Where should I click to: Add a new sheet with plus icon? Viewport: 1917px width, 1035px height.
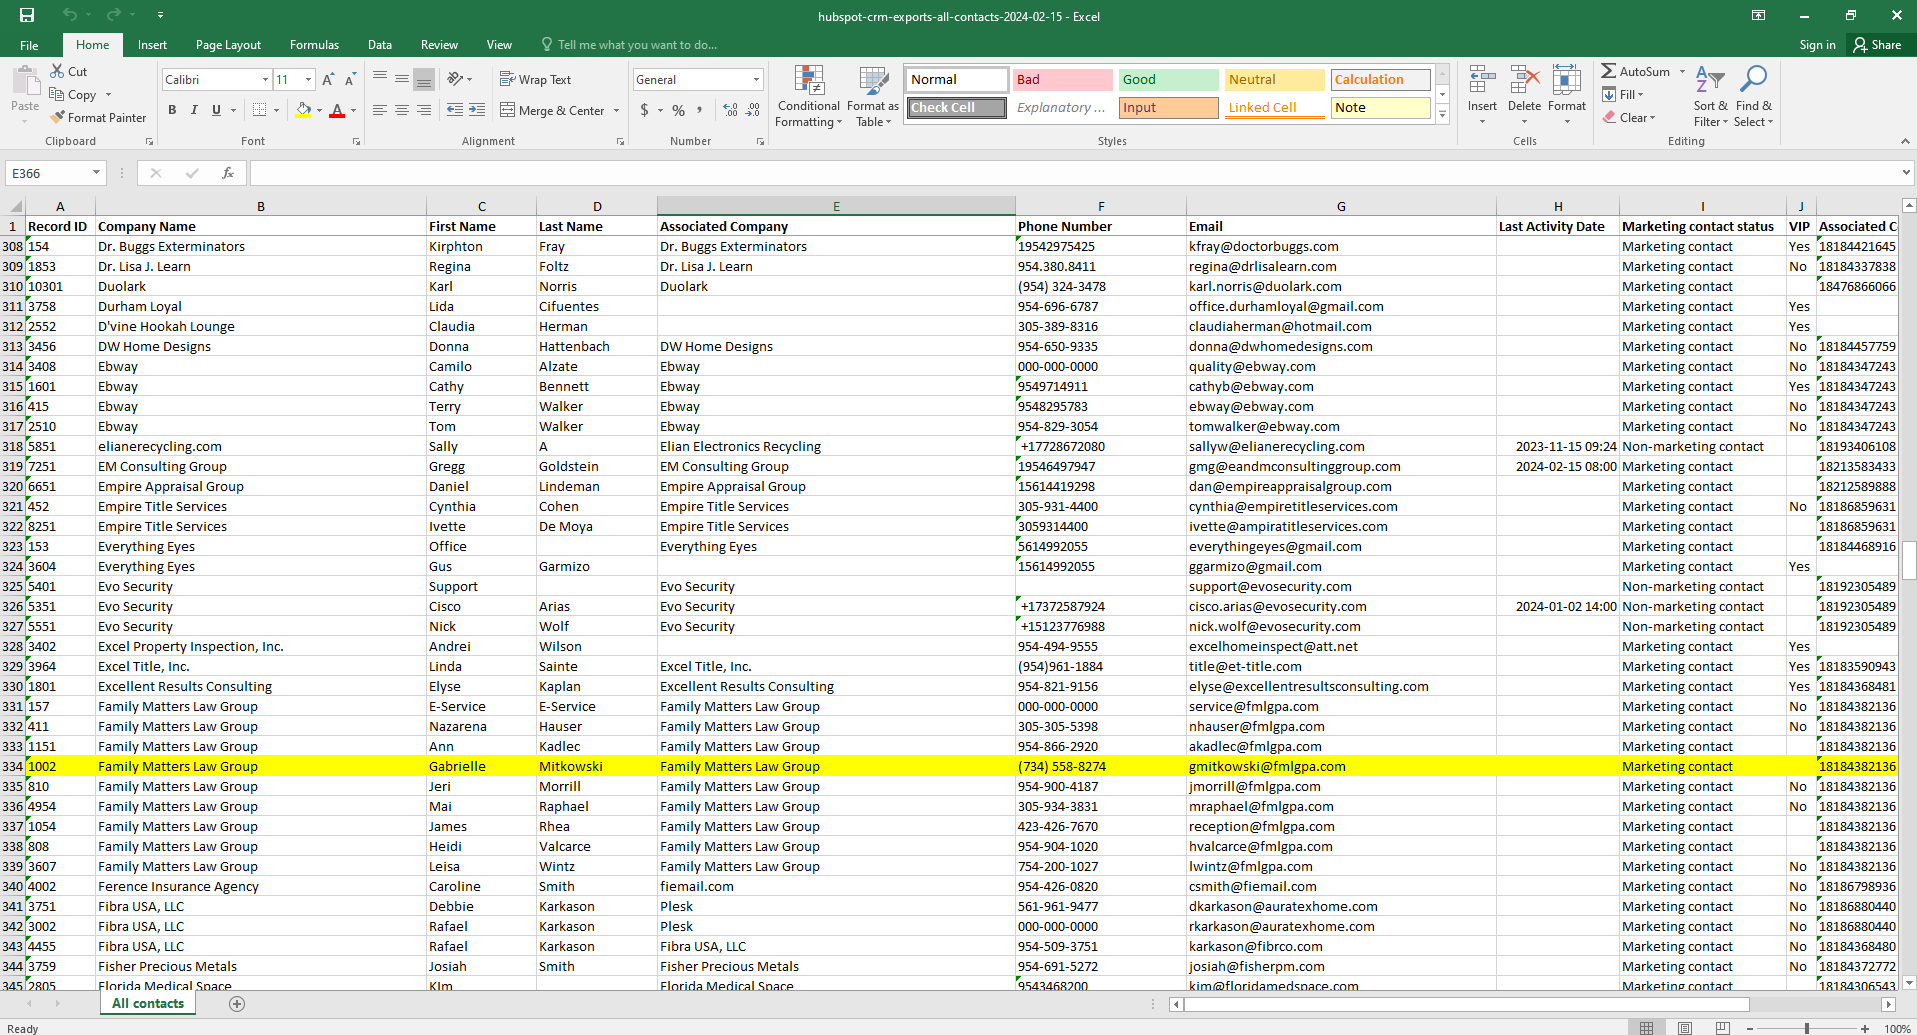pos(237,1004)
